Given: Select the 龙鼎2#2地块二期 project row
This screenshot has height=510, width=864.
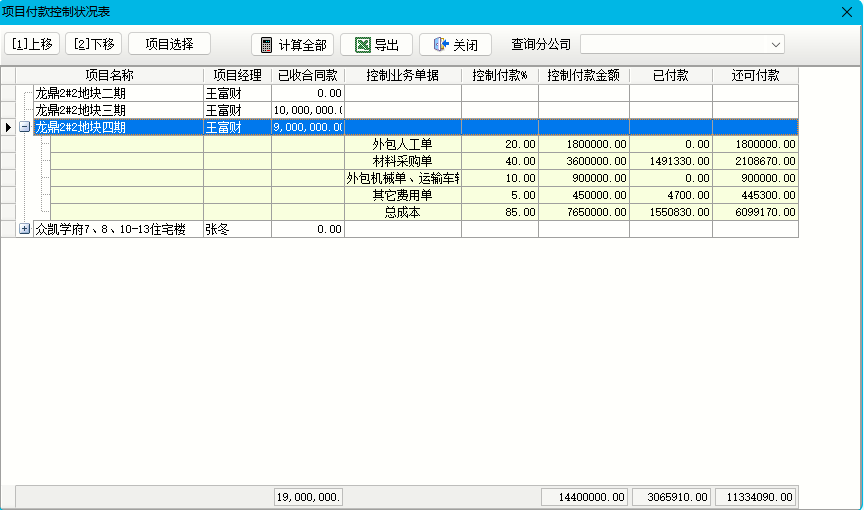Looking at the screenshot, I should coord(80,93).
